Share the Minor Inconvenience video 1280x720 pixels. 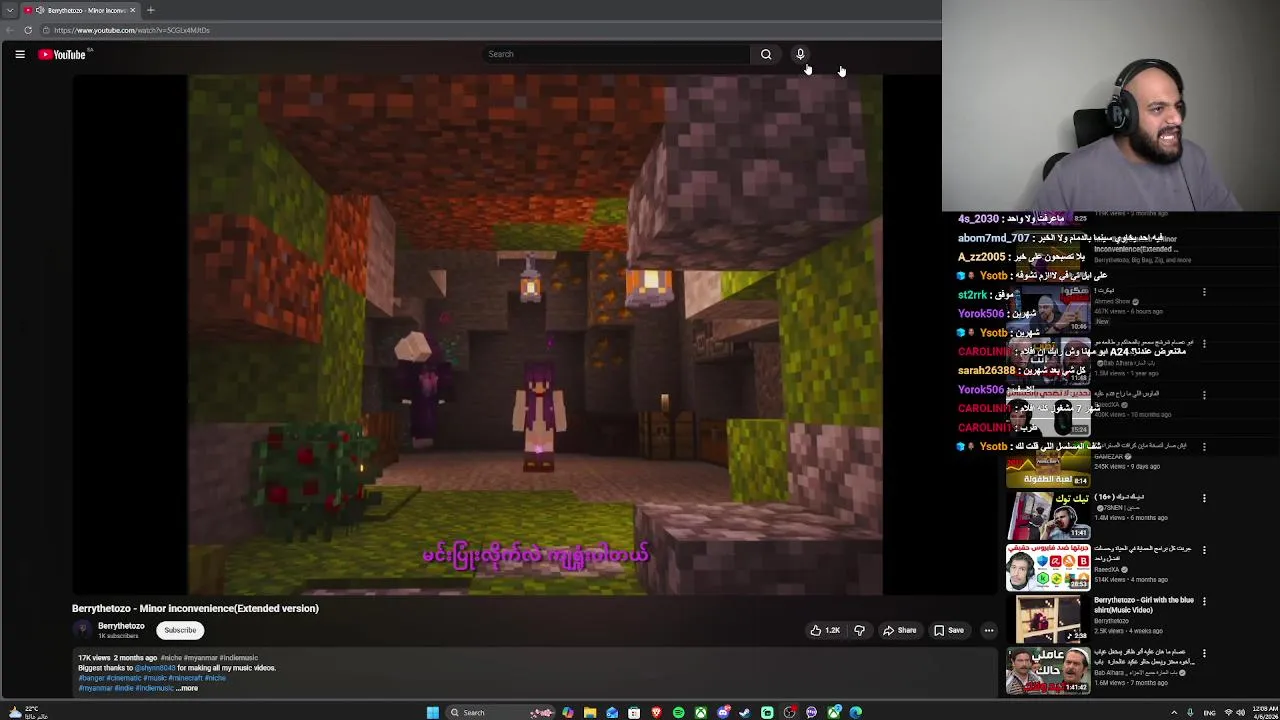899,631
